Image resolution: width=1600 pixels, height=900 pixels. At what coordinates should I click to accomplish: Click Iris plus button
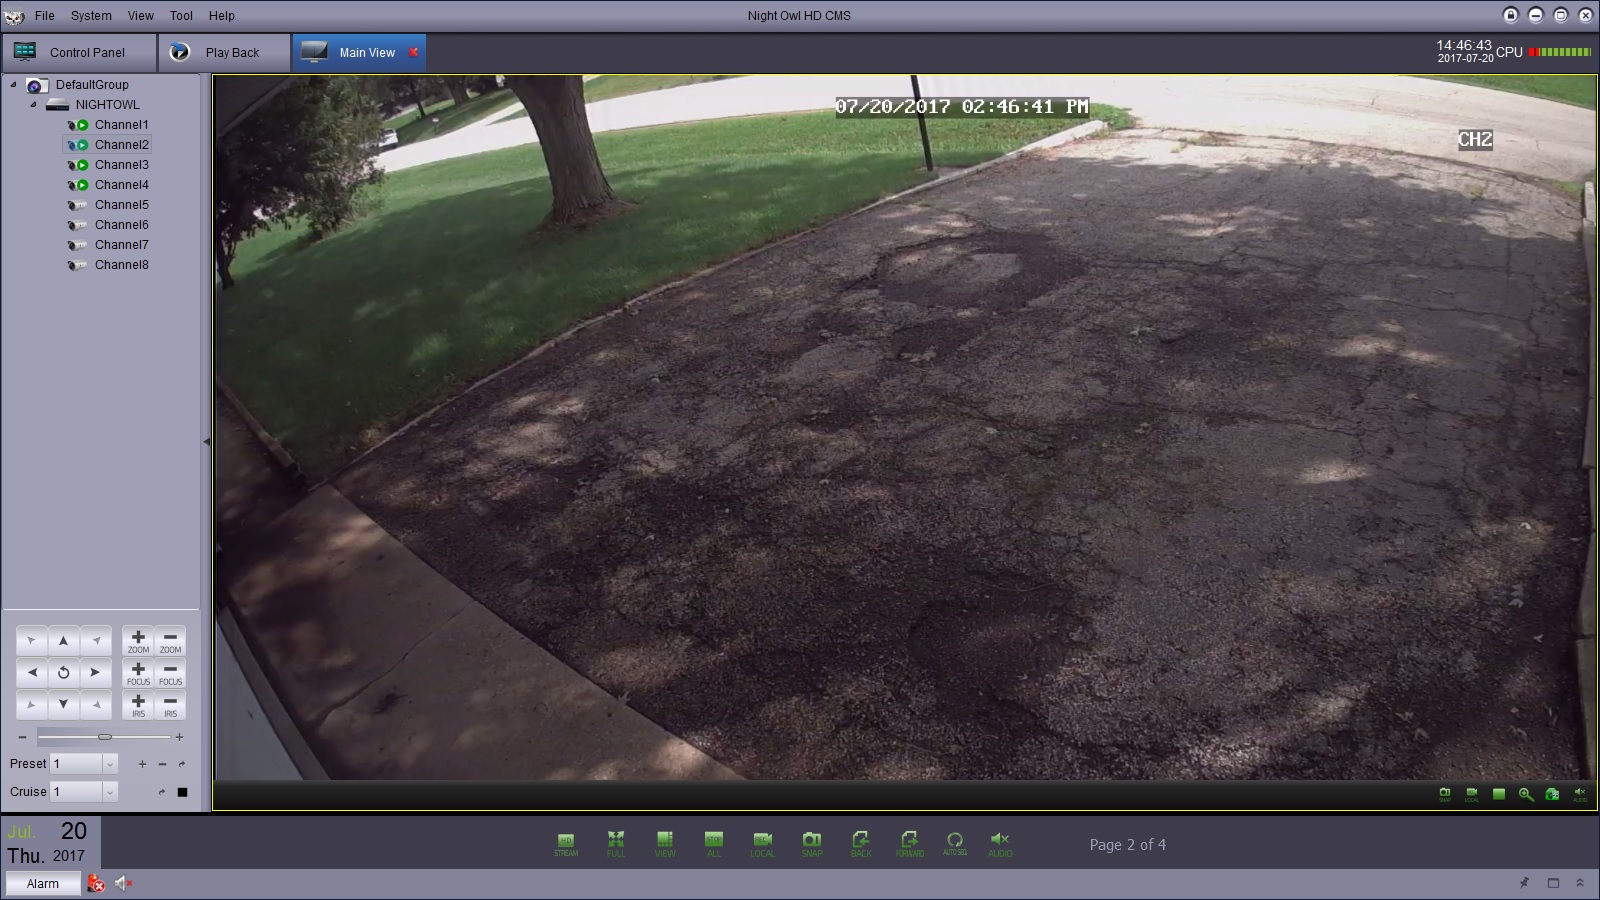coord(138,705)
